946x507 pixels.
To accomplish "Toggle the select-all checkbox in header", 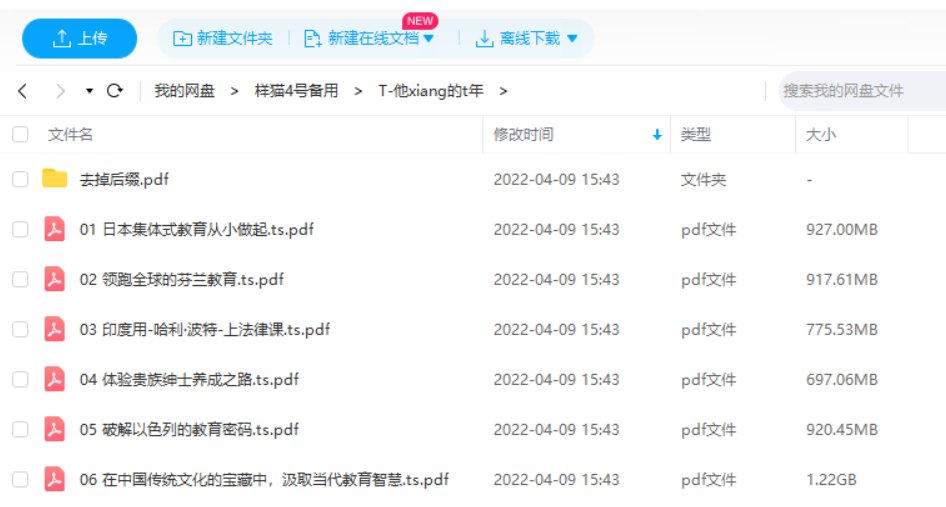I will click(x=20, y=135).
